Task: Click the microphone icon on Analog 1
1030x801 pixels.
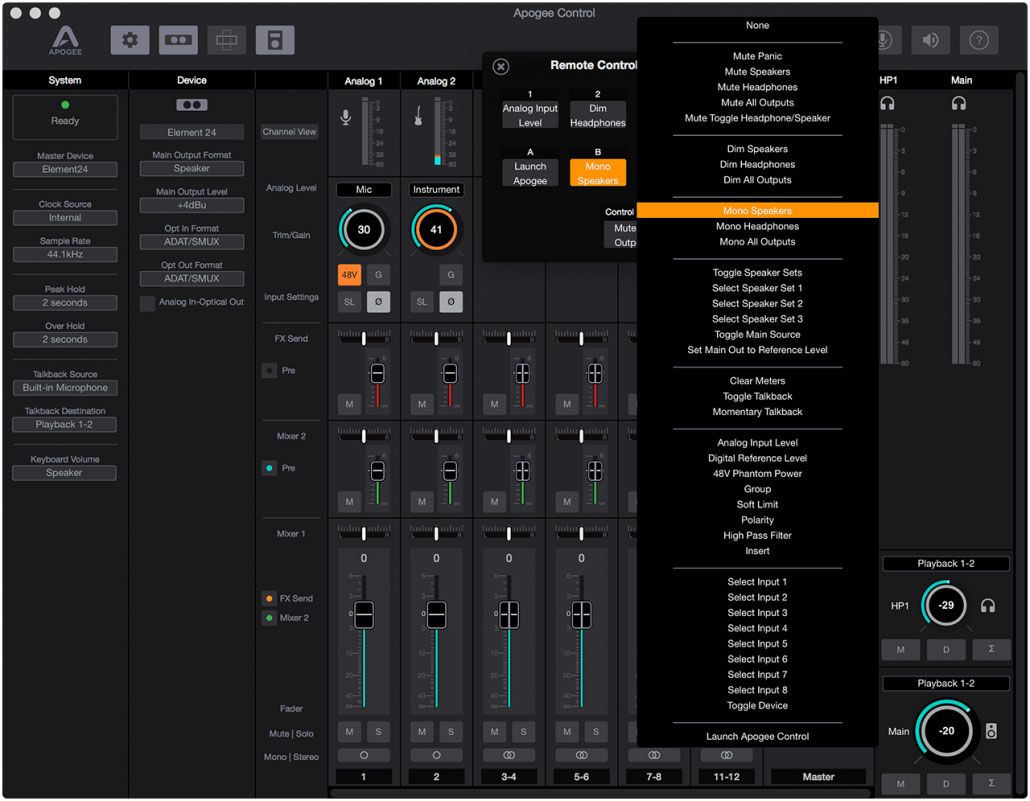Action: [x=346, y=117]
